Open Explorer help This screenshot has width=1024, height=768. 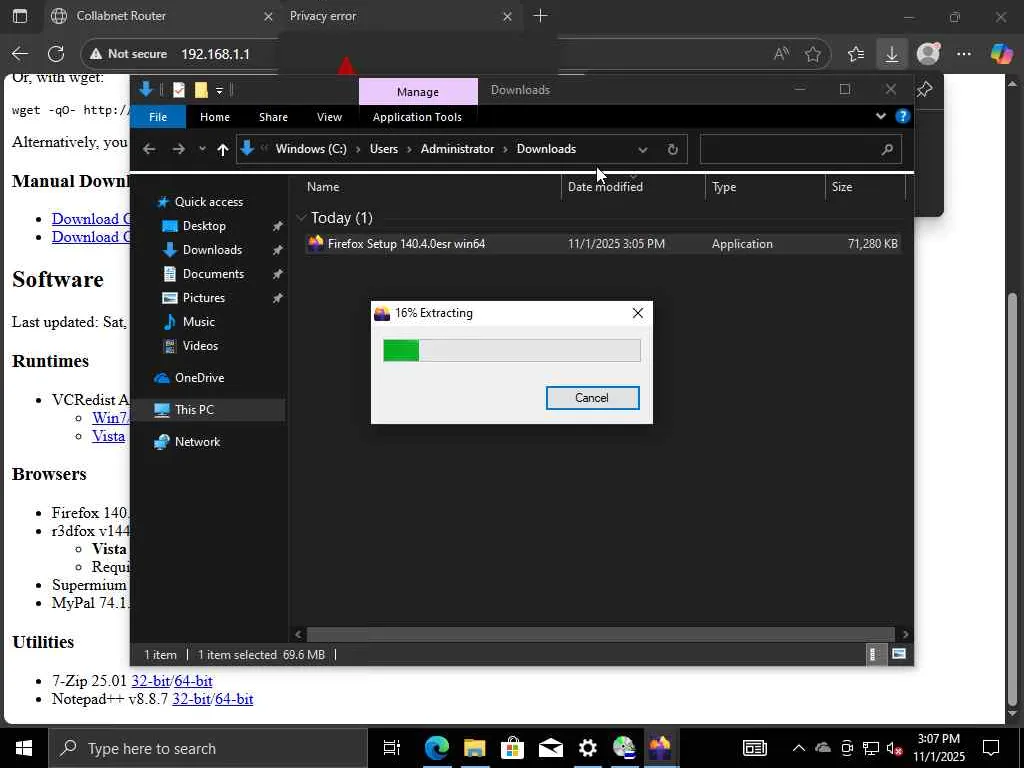coord(903,116)
